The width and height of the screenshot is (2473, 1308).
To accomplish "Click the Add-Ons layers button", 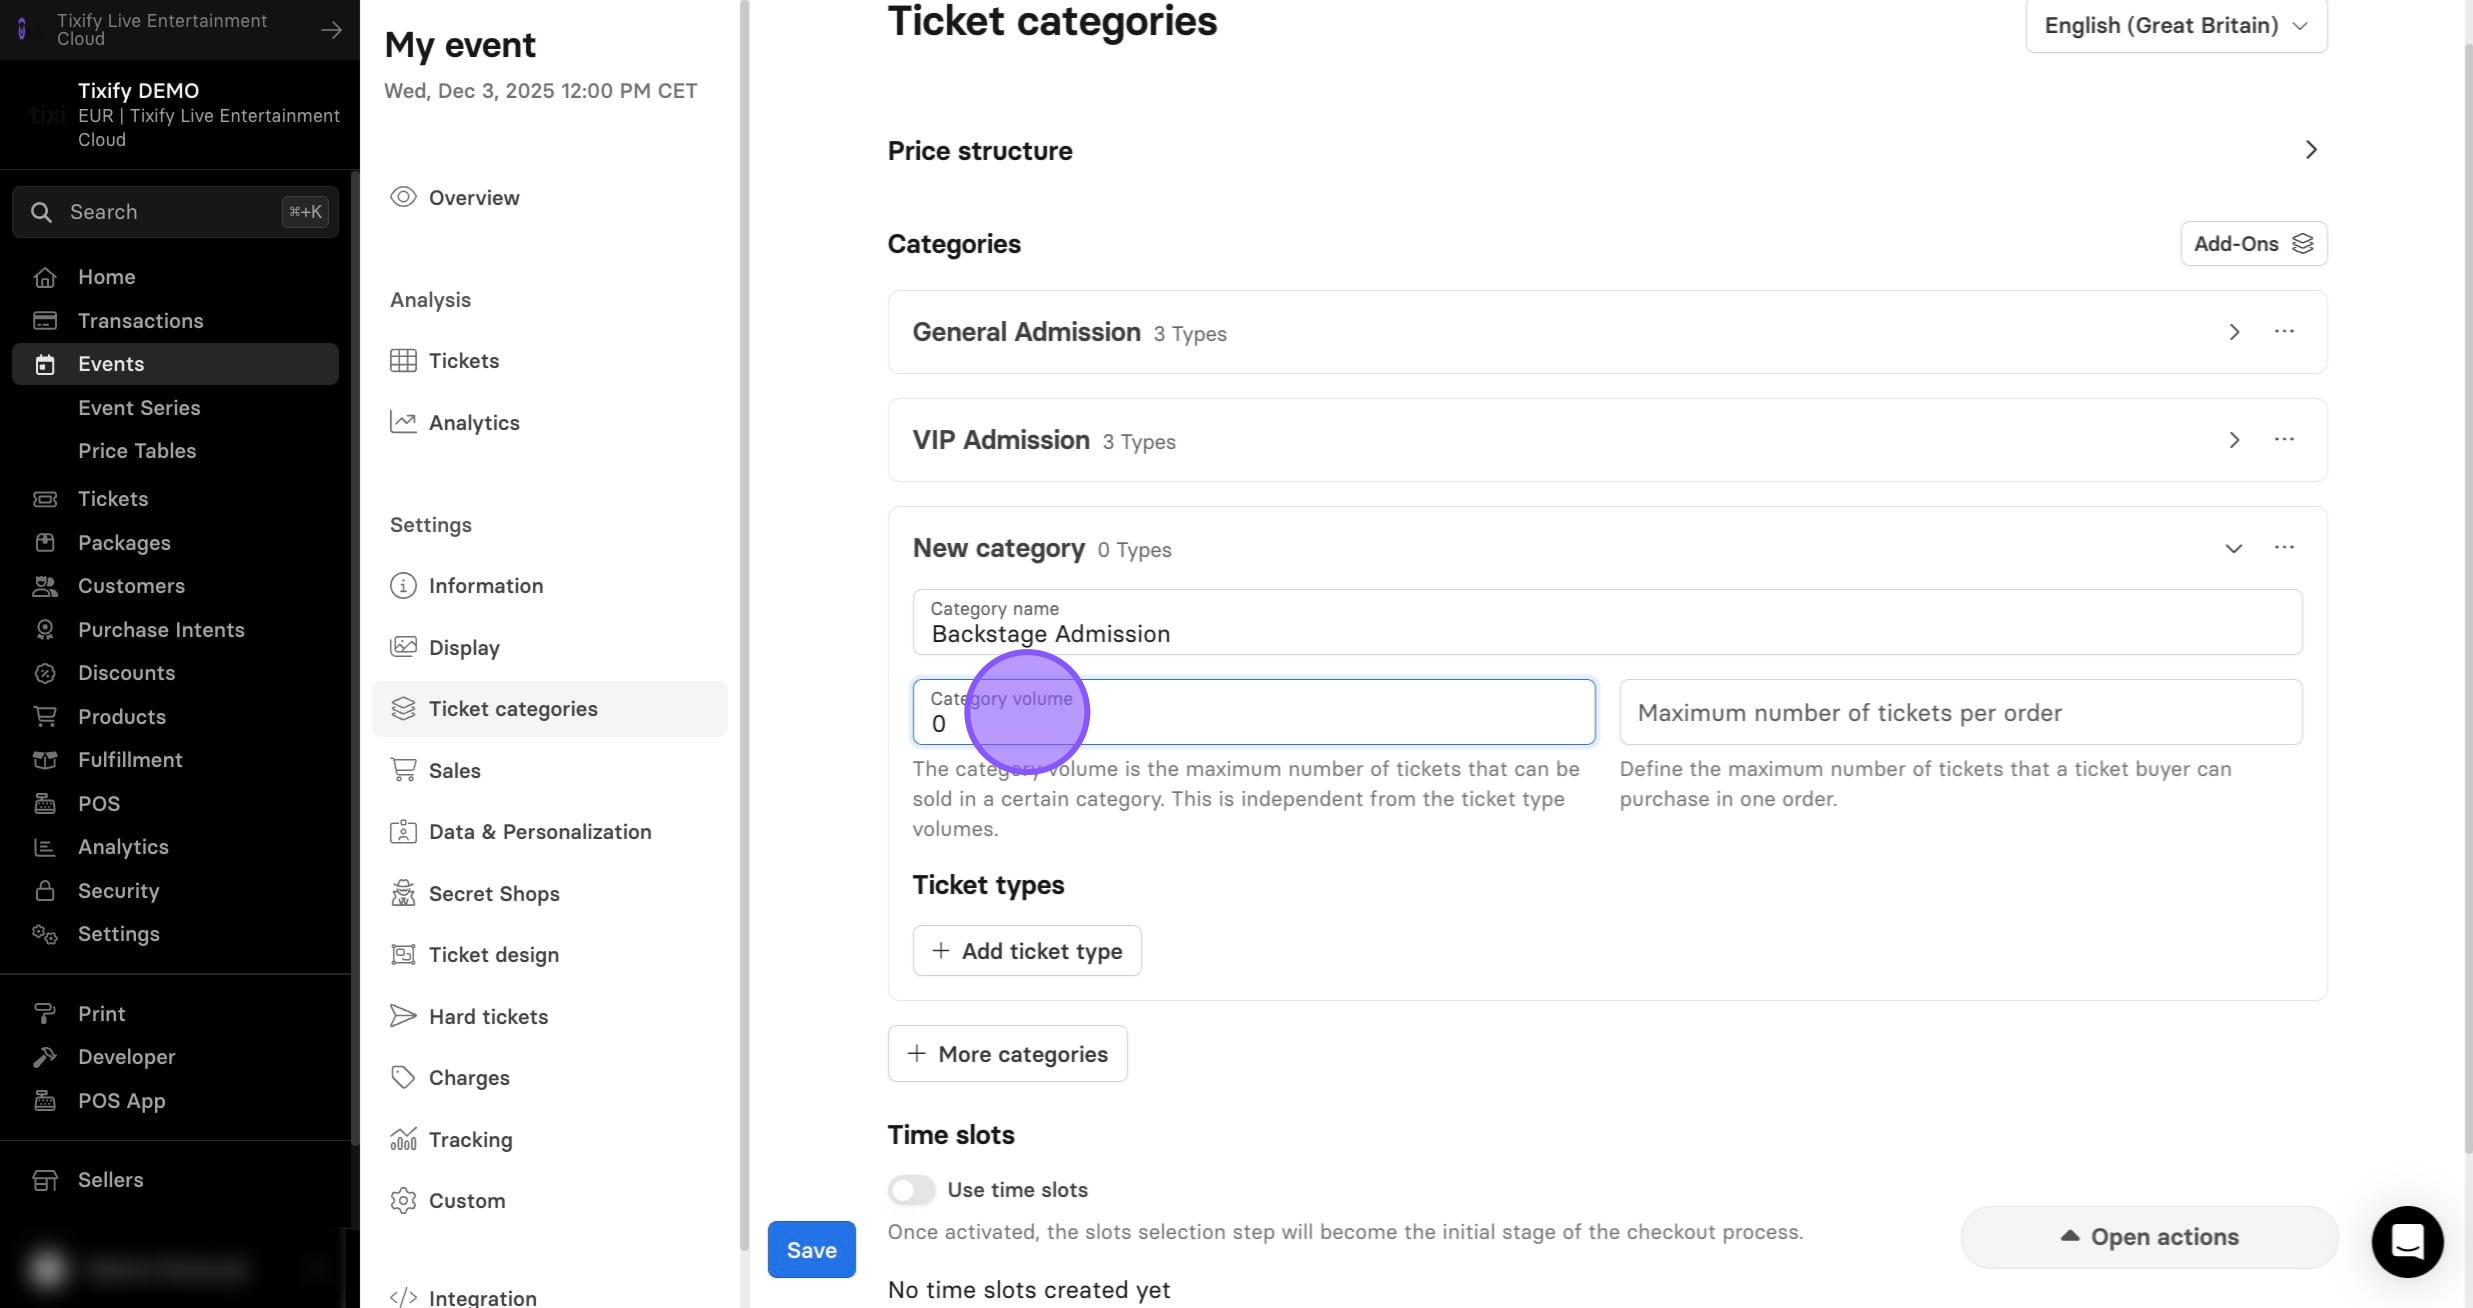I will click(2253, 244).
